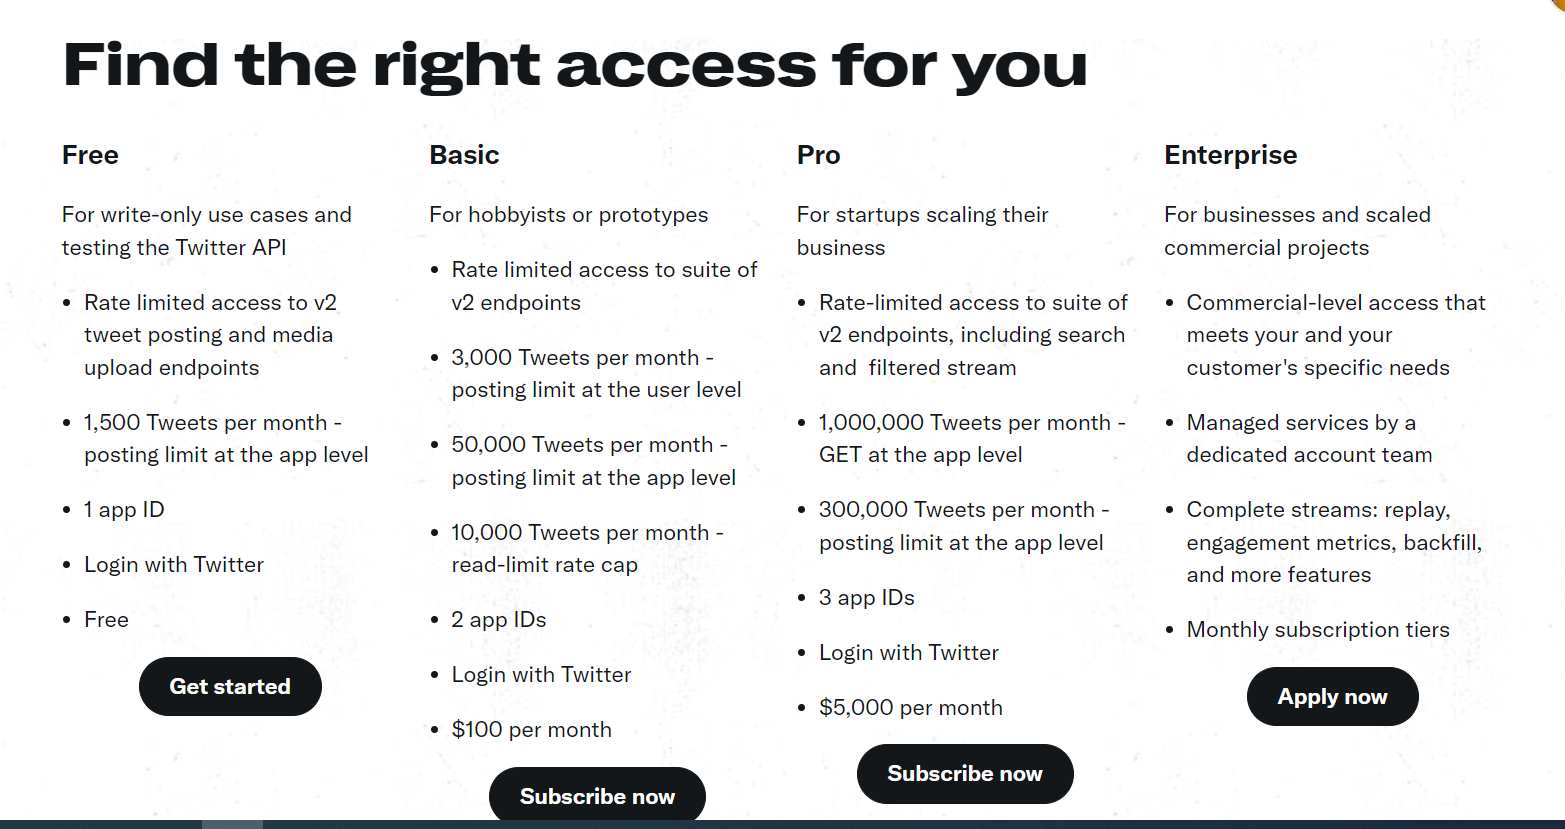Click the "1 app ID" bullet item
The width and height of the screenshot is (1565, 829).
pos(124,509)
